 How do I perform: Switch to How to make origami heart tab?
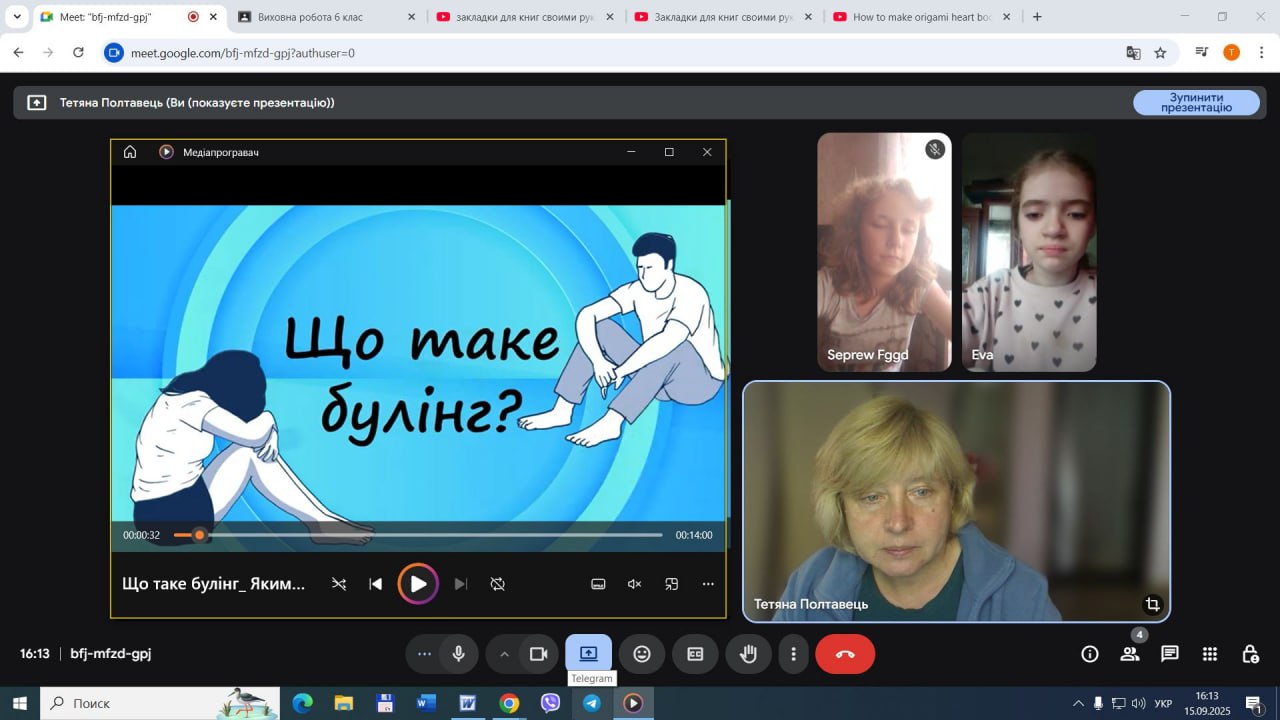[920, 17]
